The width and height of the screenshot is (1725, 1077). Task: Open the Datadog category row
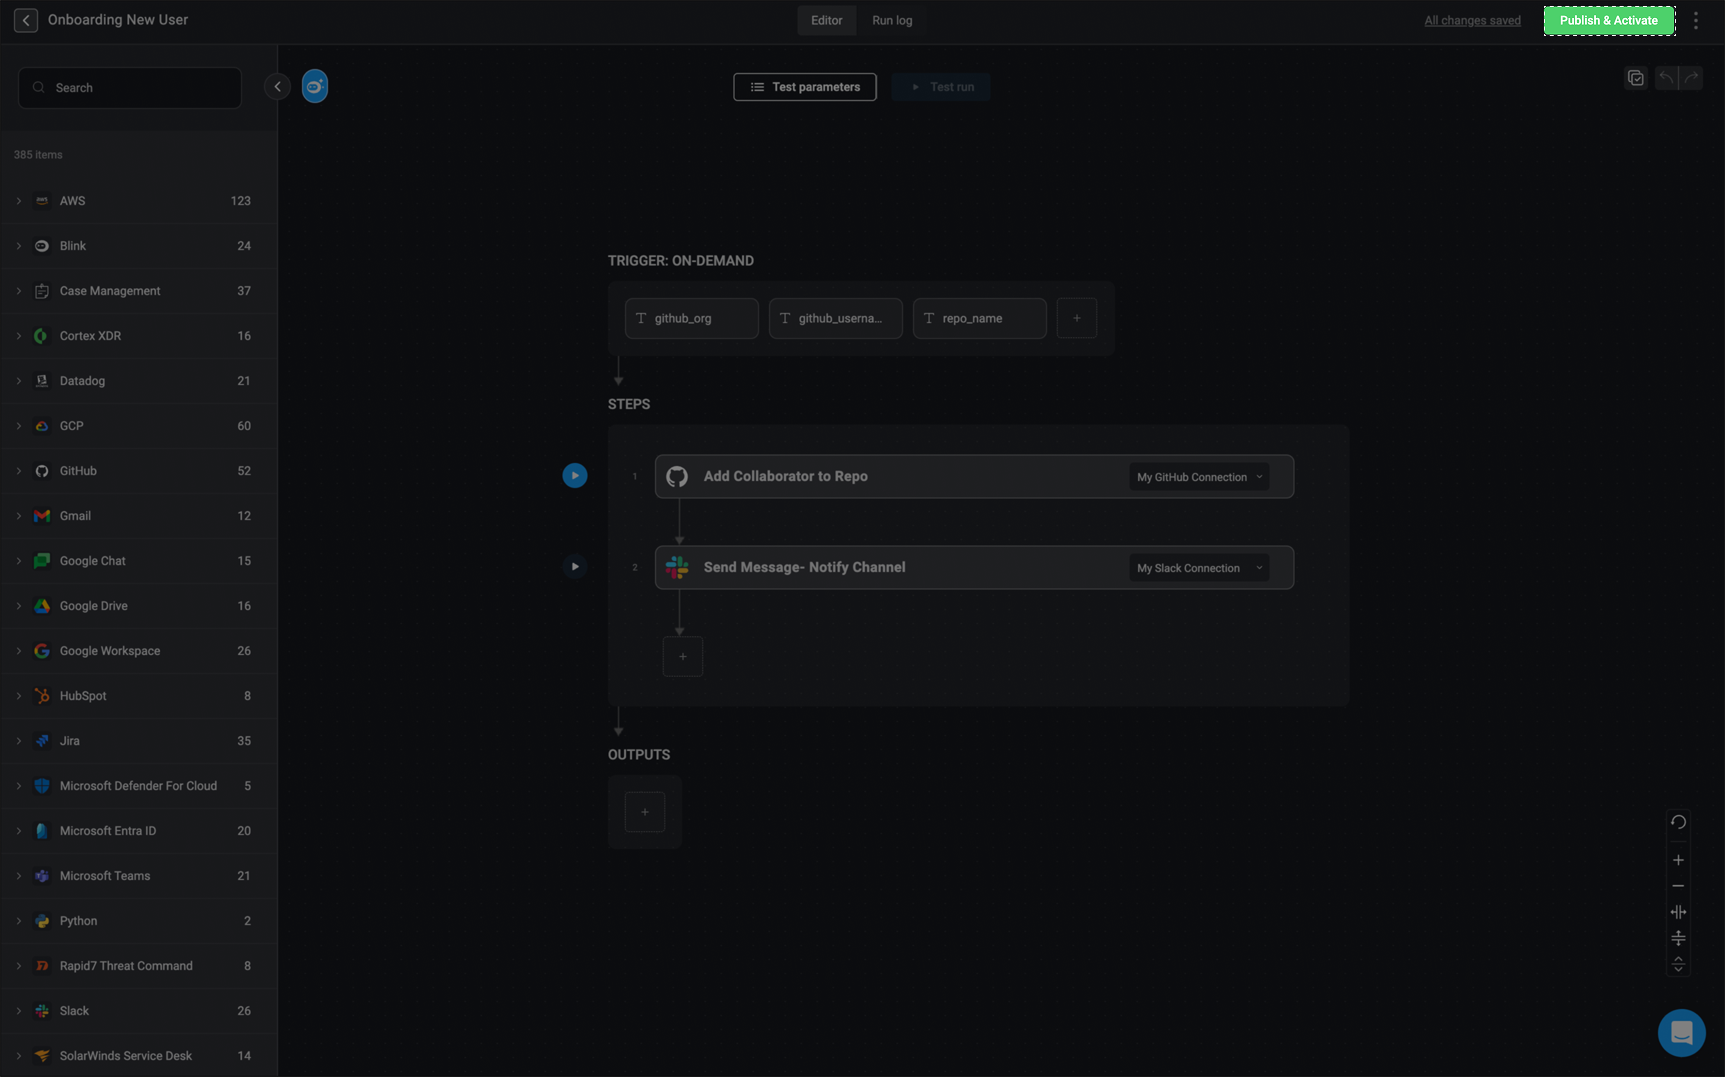point(139,381)
